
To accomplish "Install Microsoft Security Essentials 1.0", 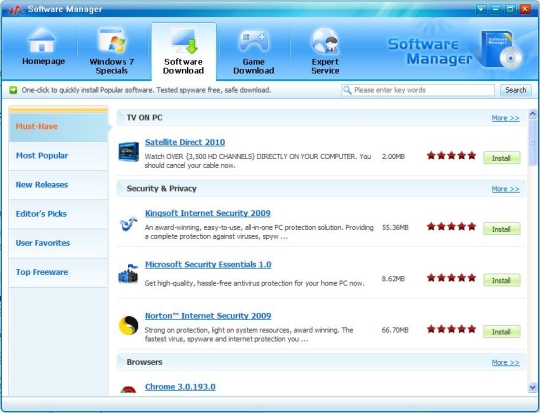I will click(x=501, y=280).
